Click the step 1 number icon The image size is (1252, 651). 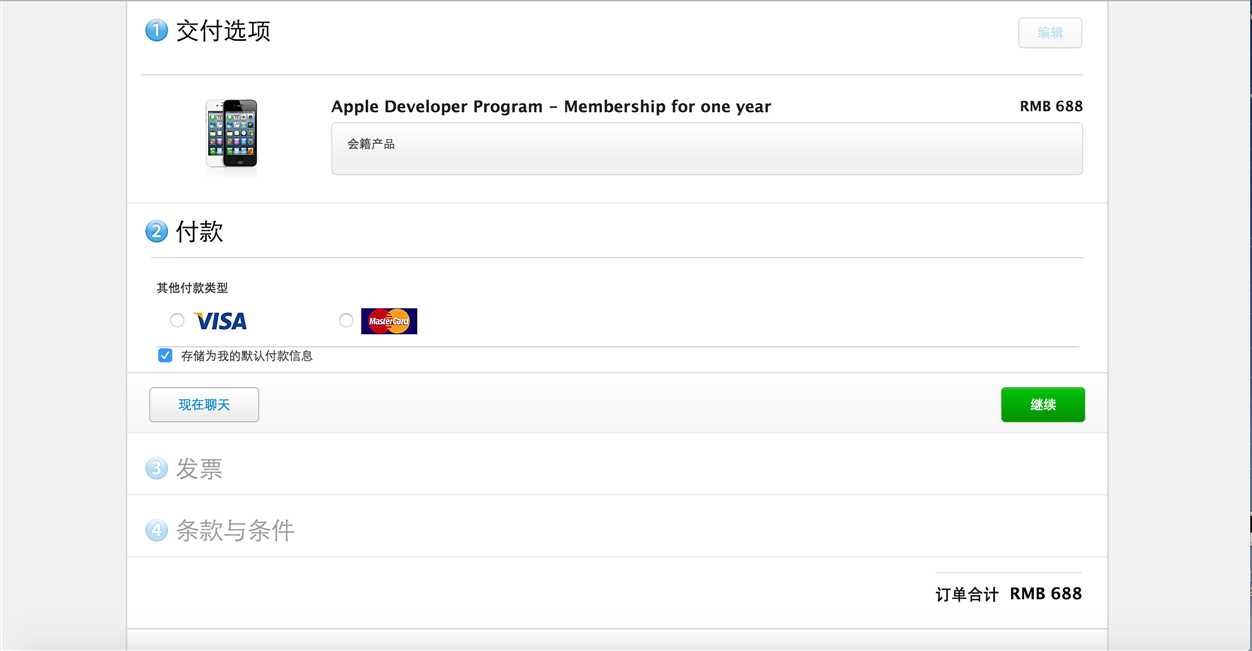coord(156,31)
